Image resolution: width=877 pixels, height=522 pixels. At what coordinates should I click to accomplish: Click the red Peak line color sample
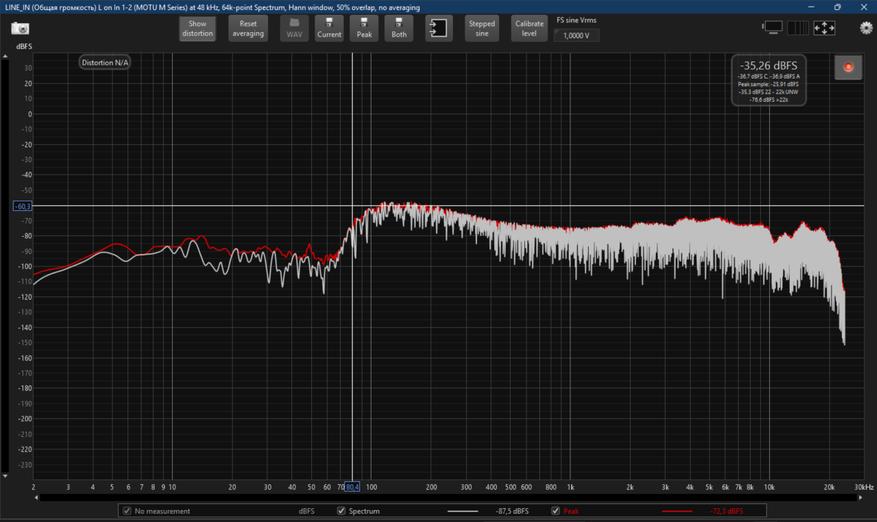point(678,511)
